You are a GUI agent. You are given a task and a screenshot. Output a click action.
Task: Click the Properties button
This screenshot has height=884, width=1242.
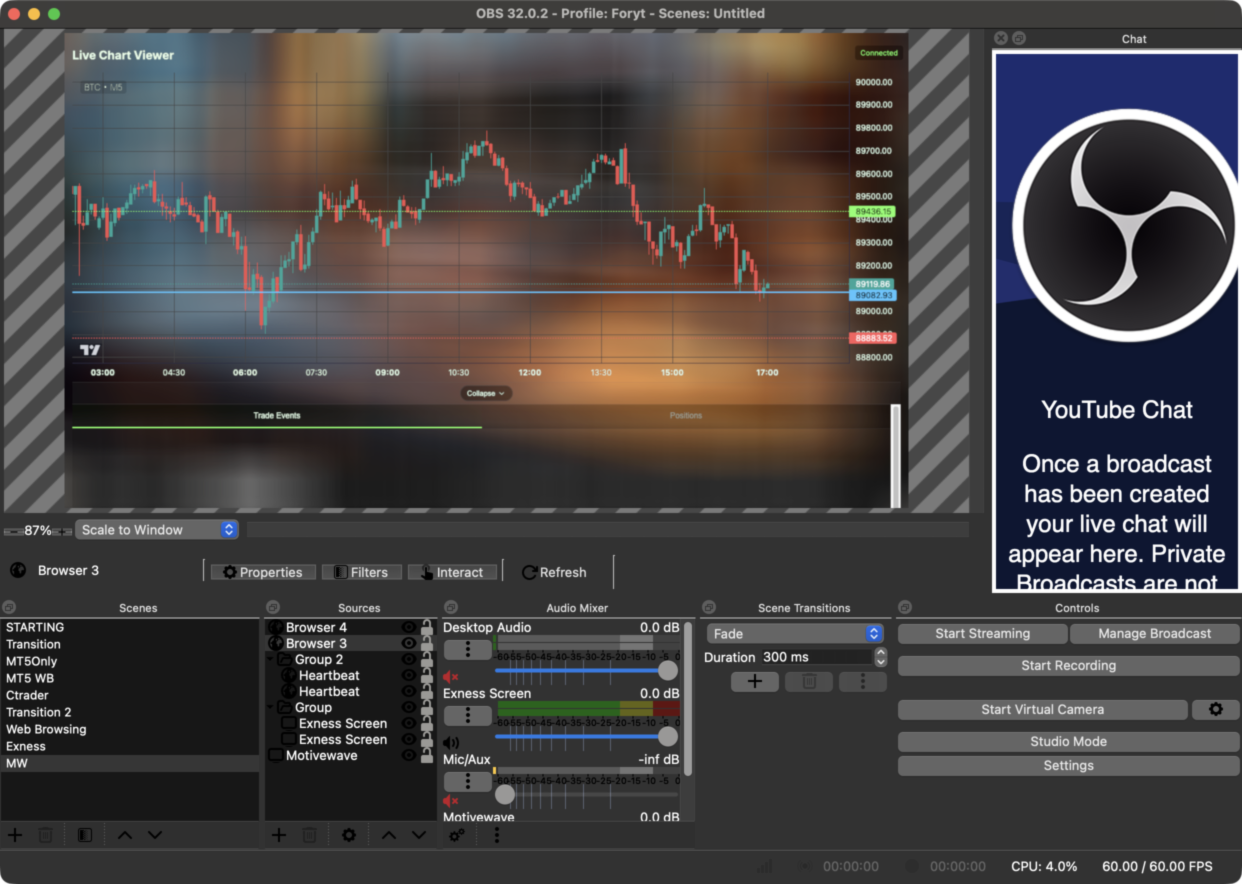point(263,572)
